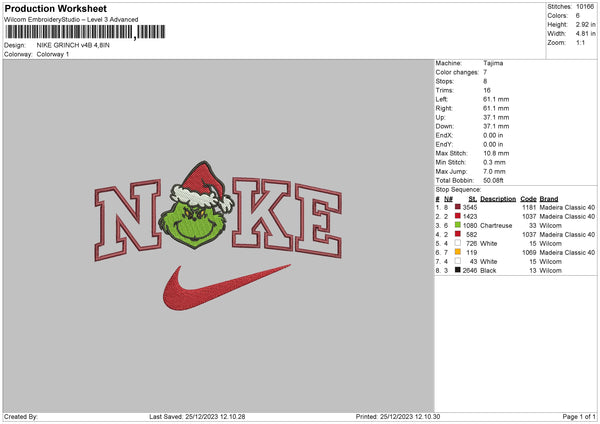Click the Stitches value 10166
Screen dimensions: 600x424
pos(585,7)
